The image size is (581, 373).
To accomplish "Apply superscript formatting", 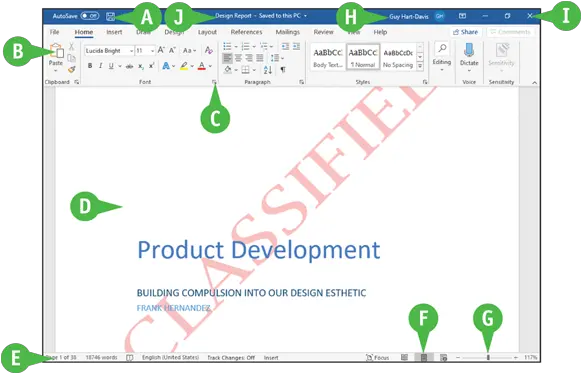I will point(152,66).
